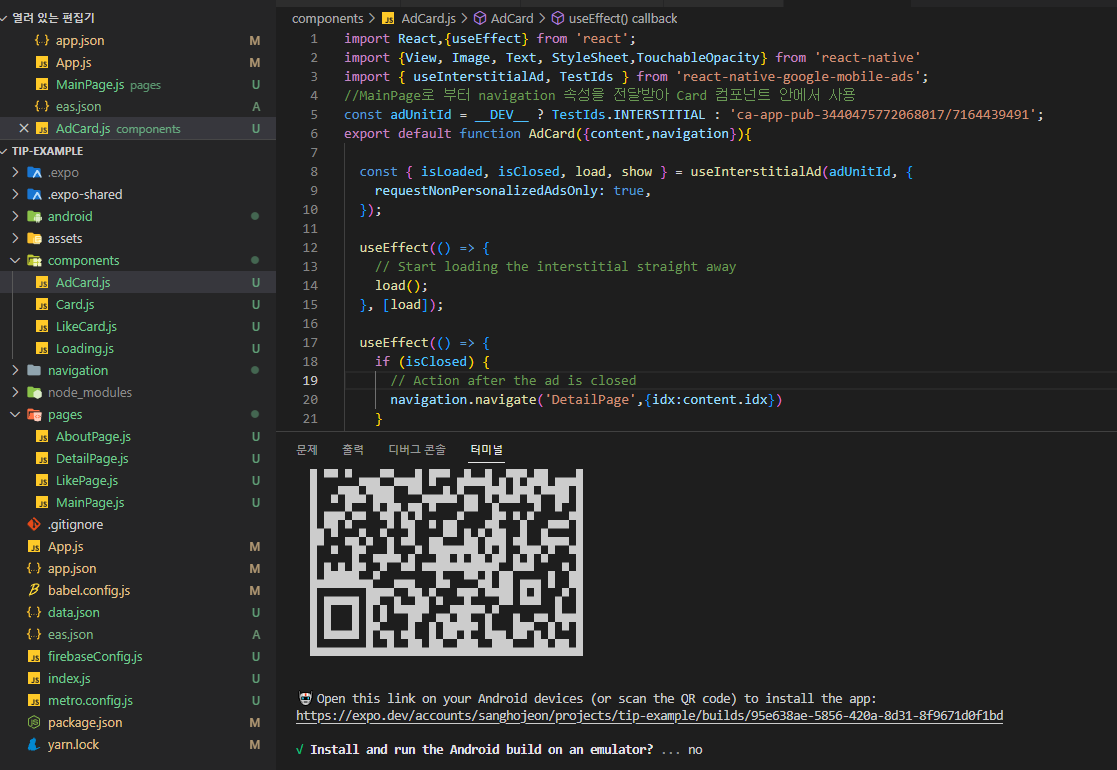
Task: Switch to 디버그 콘솔 tab
Action: [x=417, y=449]
